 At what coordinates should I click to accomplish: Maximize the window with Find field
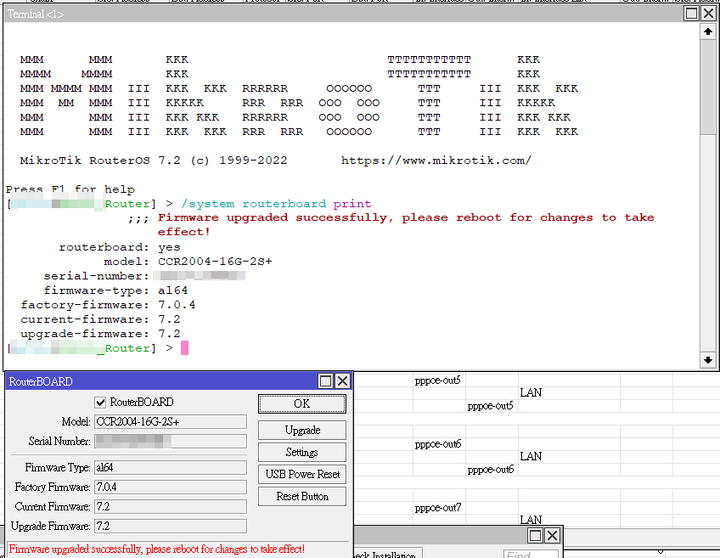pos(535,535)
